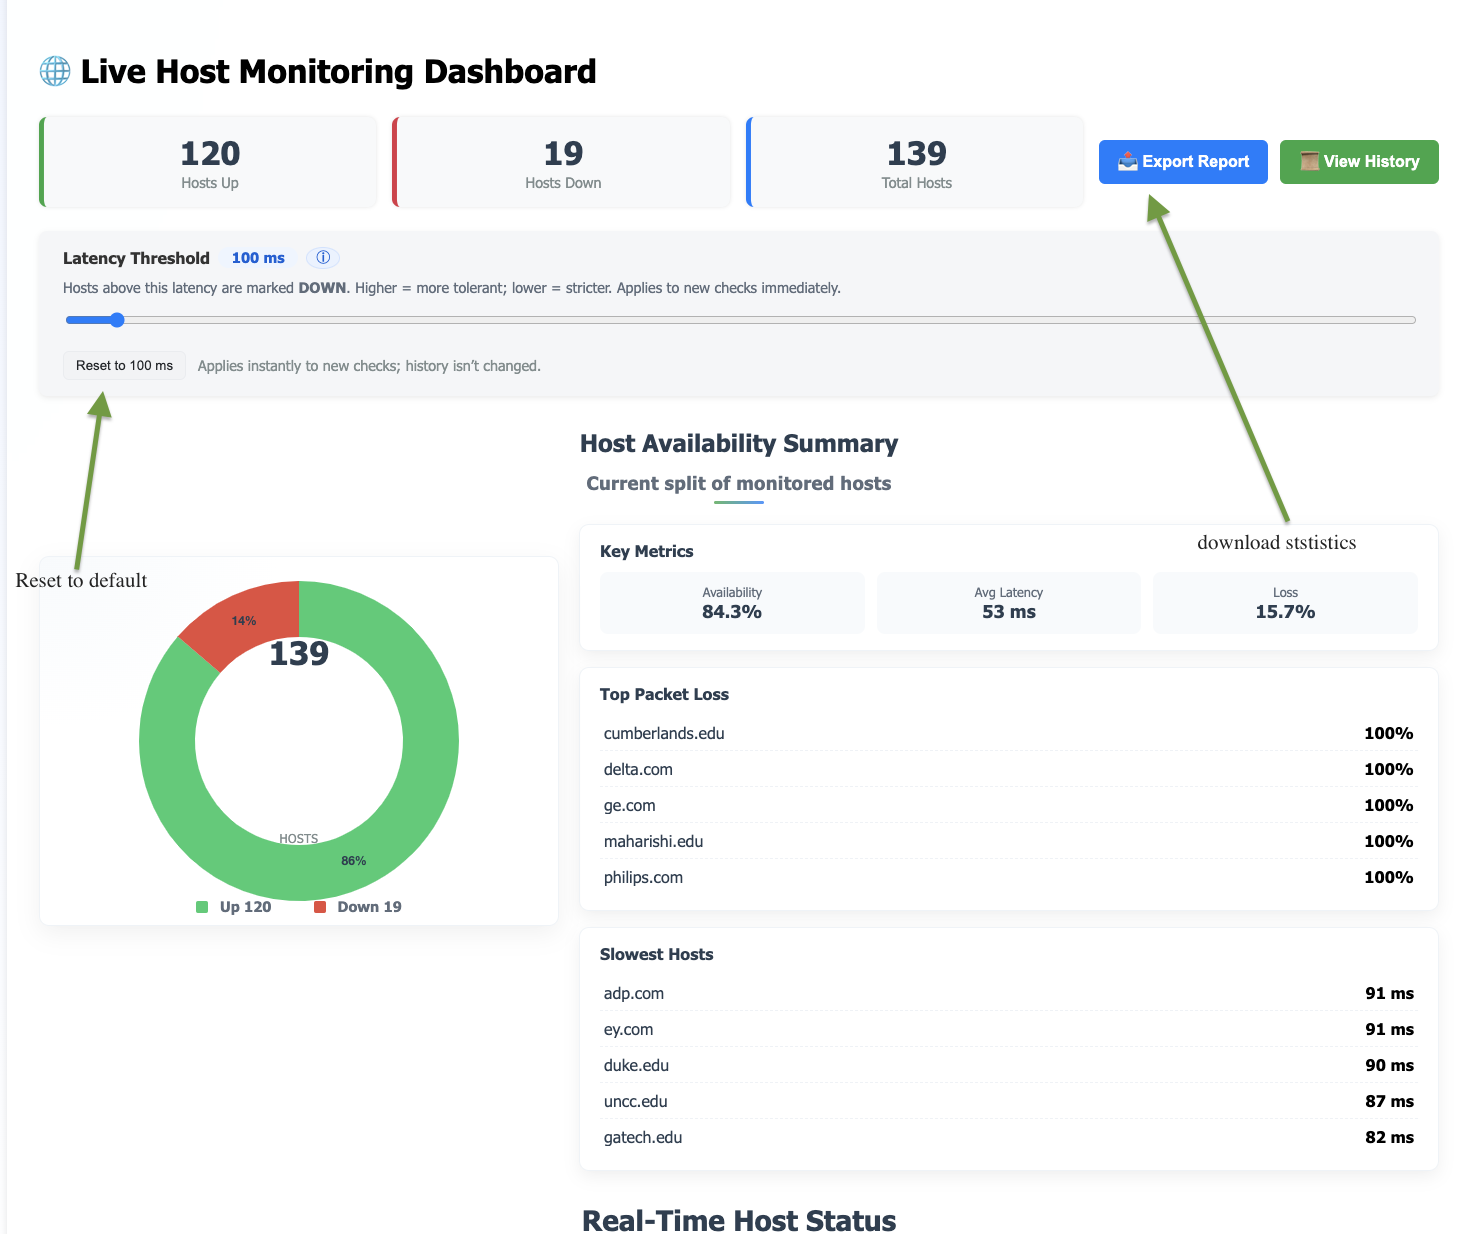Click the Host Availability Summary heading
The height and width of the screenshot is (1234, 1468).
(739, 444)
